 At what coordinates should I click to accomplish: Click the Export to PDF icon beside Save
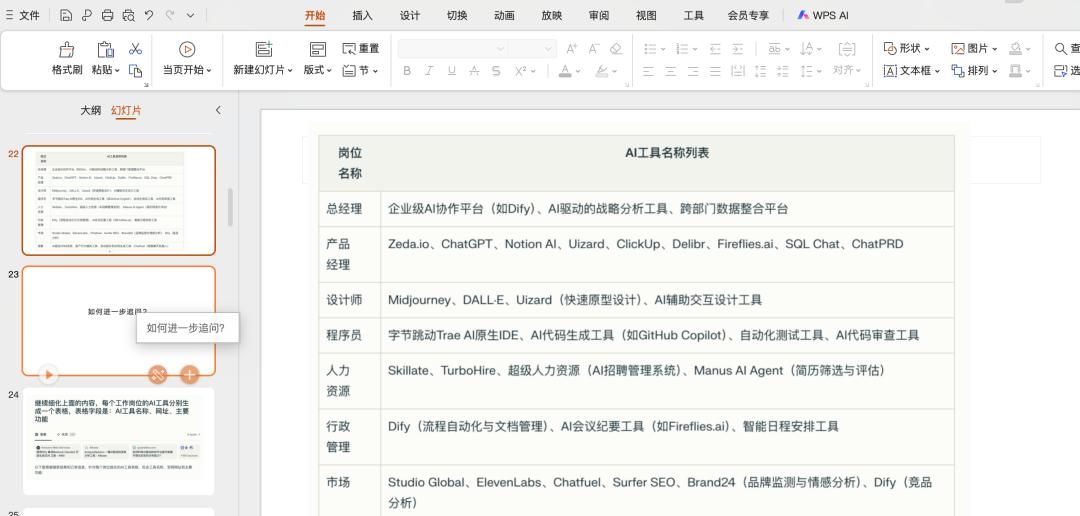click(x=87, y=15)
